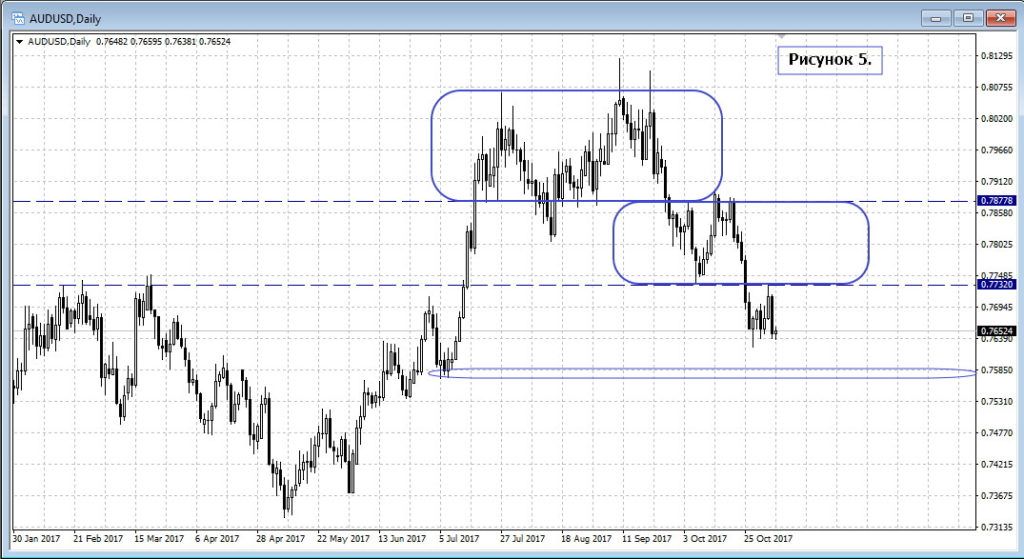Minimize the AUDUSD chart window

point(935,17)
